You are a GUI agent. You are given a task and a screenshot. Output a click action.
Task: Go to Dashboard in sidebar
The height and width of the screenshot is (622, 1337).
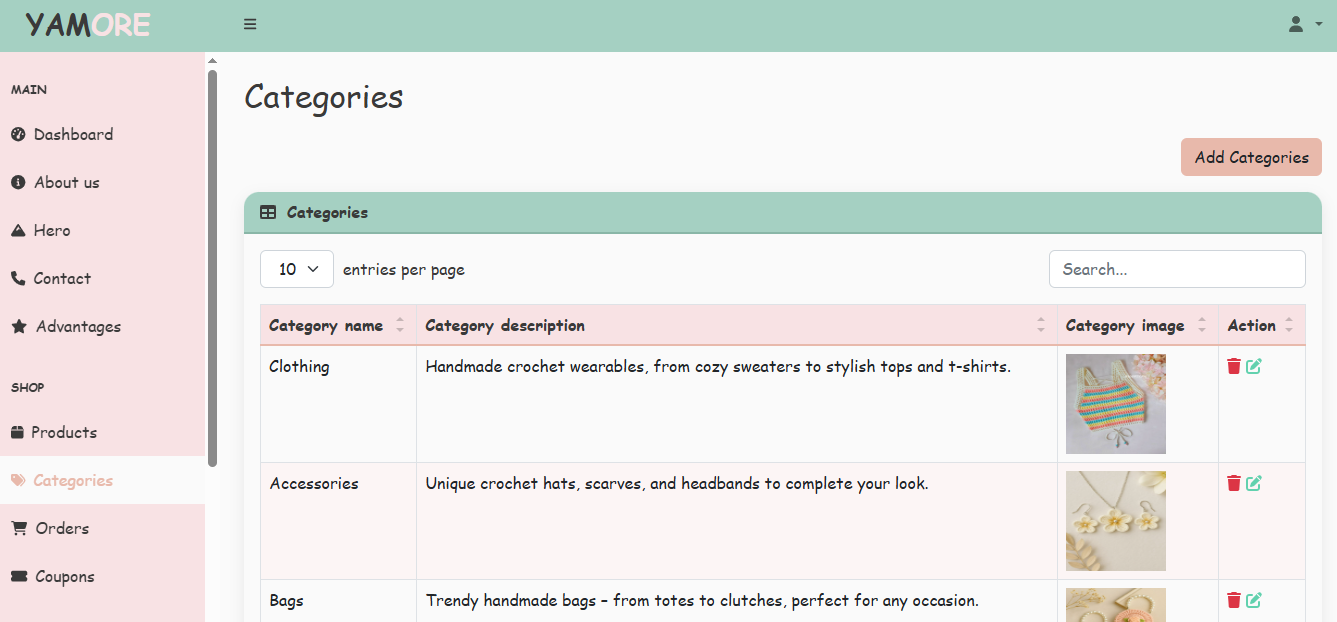[x=73, y=135]
